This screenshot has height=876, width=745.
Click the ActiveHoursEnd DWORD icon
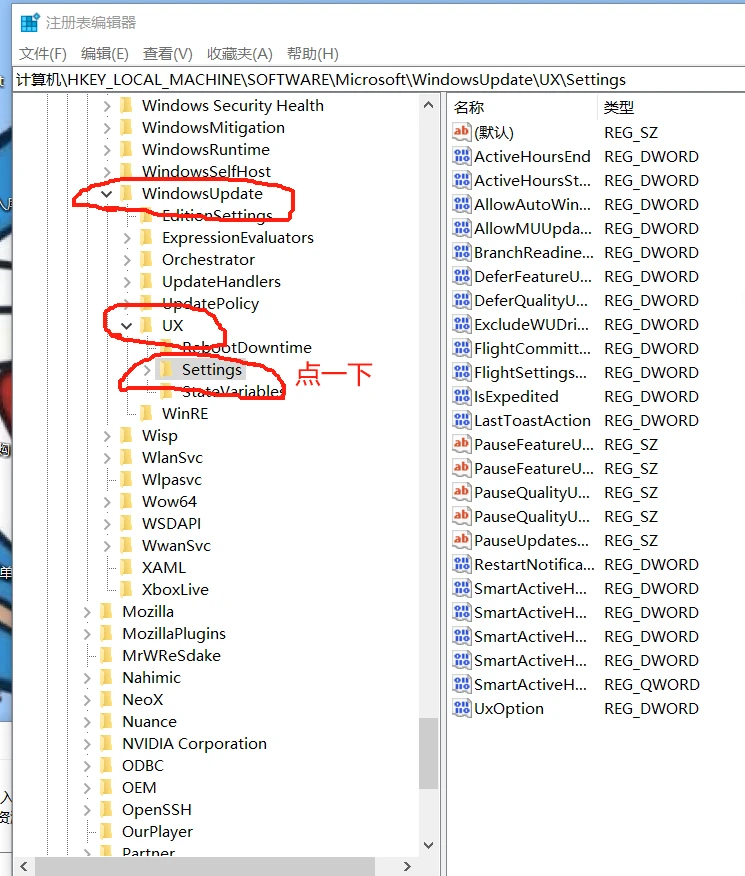[461, 156]
